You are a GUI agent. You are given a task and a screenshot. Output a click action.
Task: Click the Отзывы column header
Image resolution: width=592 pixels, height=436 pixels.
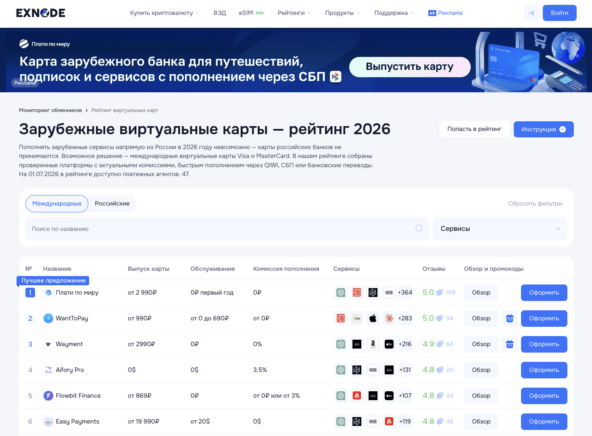[x=434, y=269]
